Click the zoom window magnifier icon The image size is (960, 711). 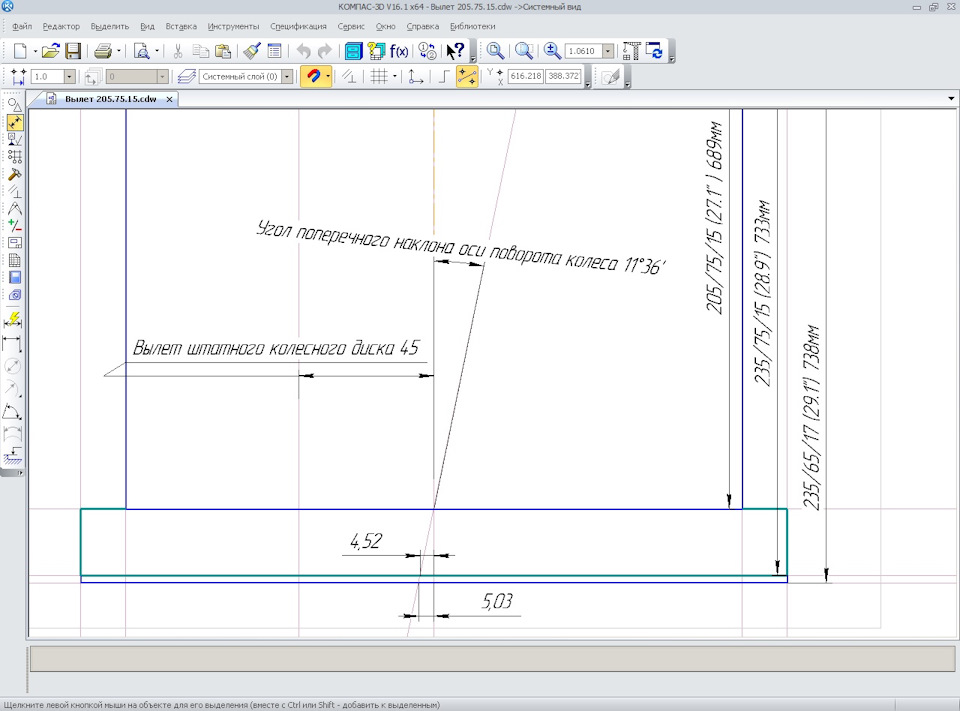click(x=495, y=51)
